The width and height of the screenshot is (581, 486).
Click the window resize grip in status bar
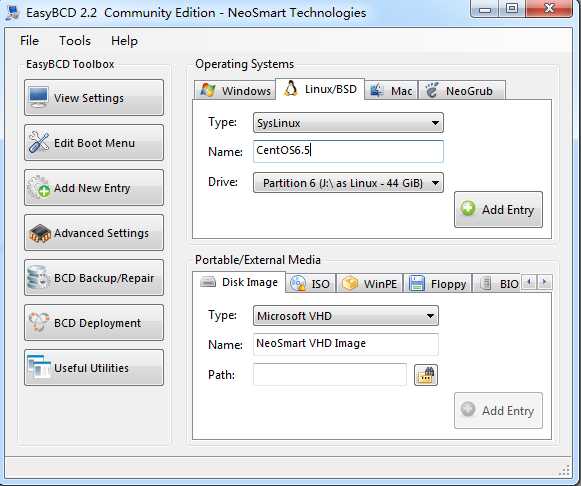click(x=565, y=470)
